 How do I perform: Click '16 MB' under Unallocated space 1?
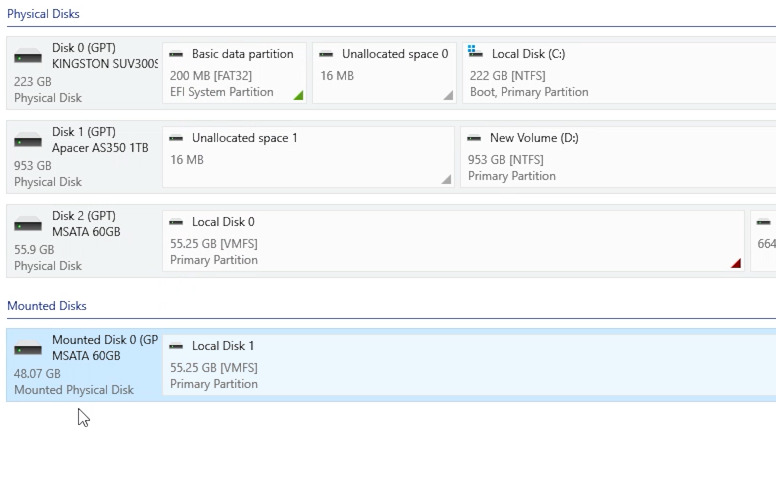[187, 160]
